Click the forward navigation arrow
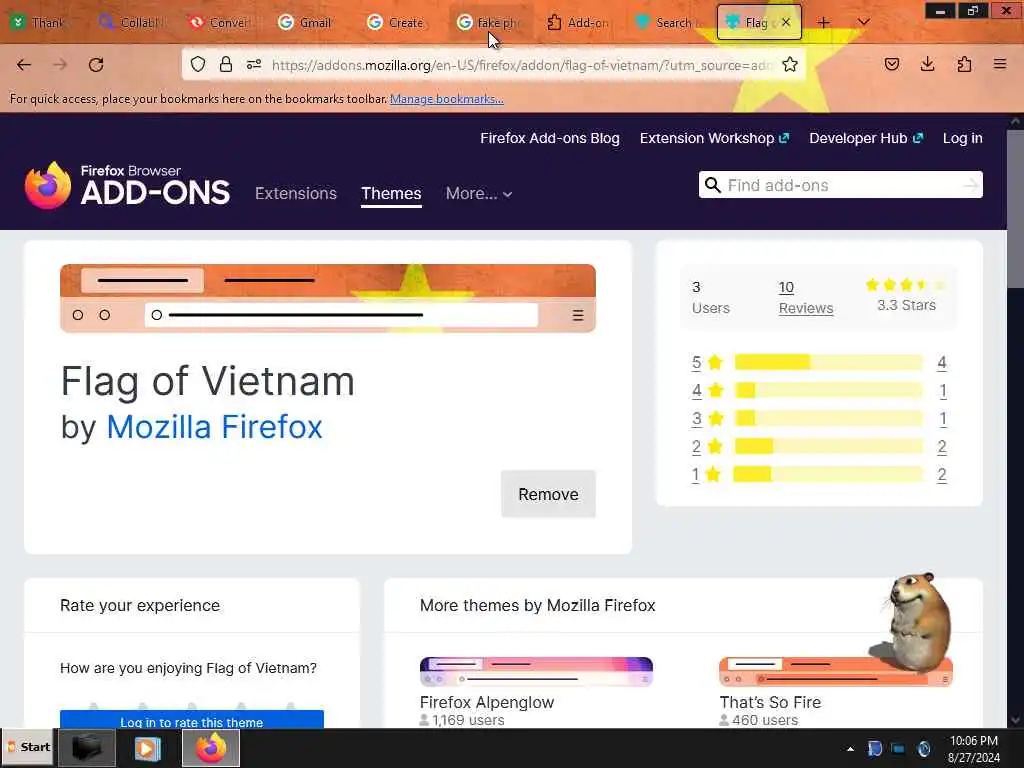This screenshot has width=1024, height=768. [x=60, y=65]
